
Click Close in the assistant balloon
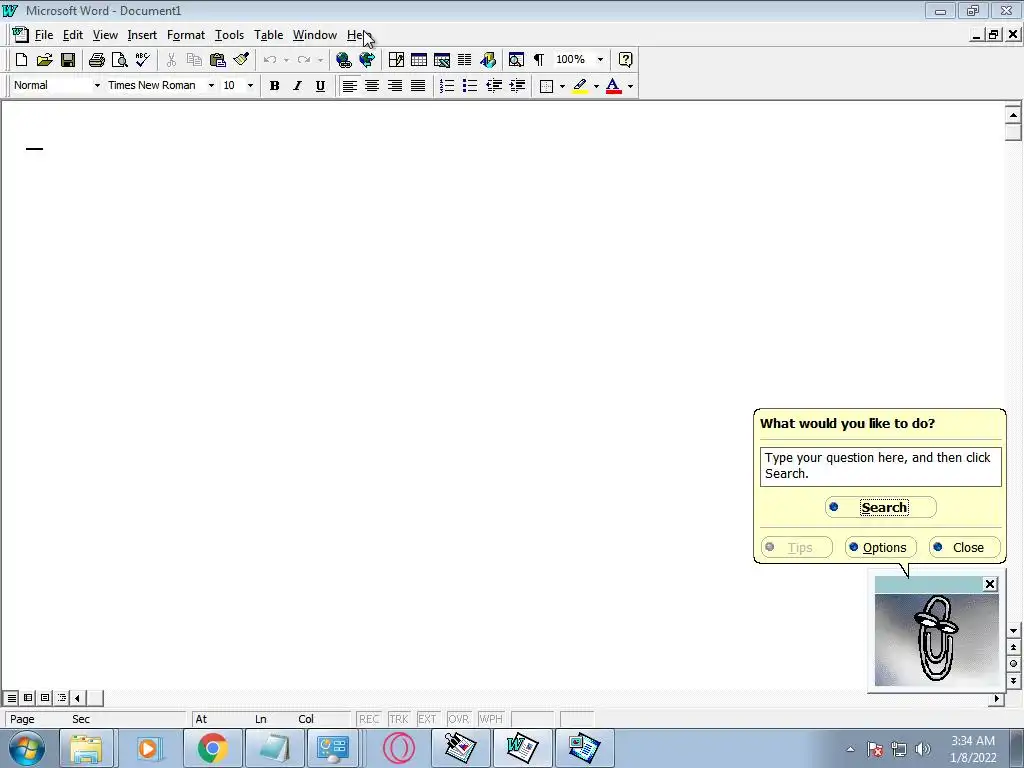[x=965, y=547]
